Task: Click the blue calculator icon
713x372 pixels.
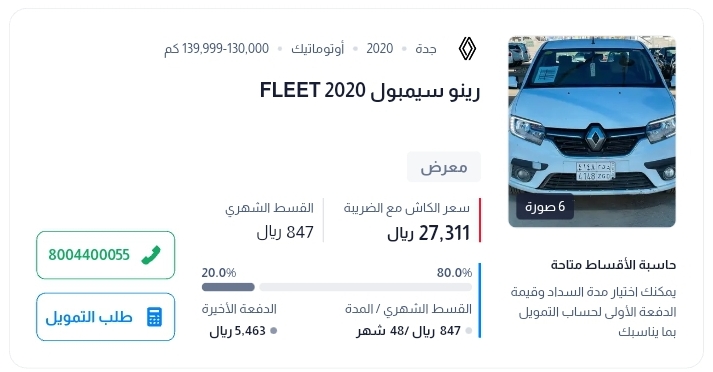Action: 155,317
